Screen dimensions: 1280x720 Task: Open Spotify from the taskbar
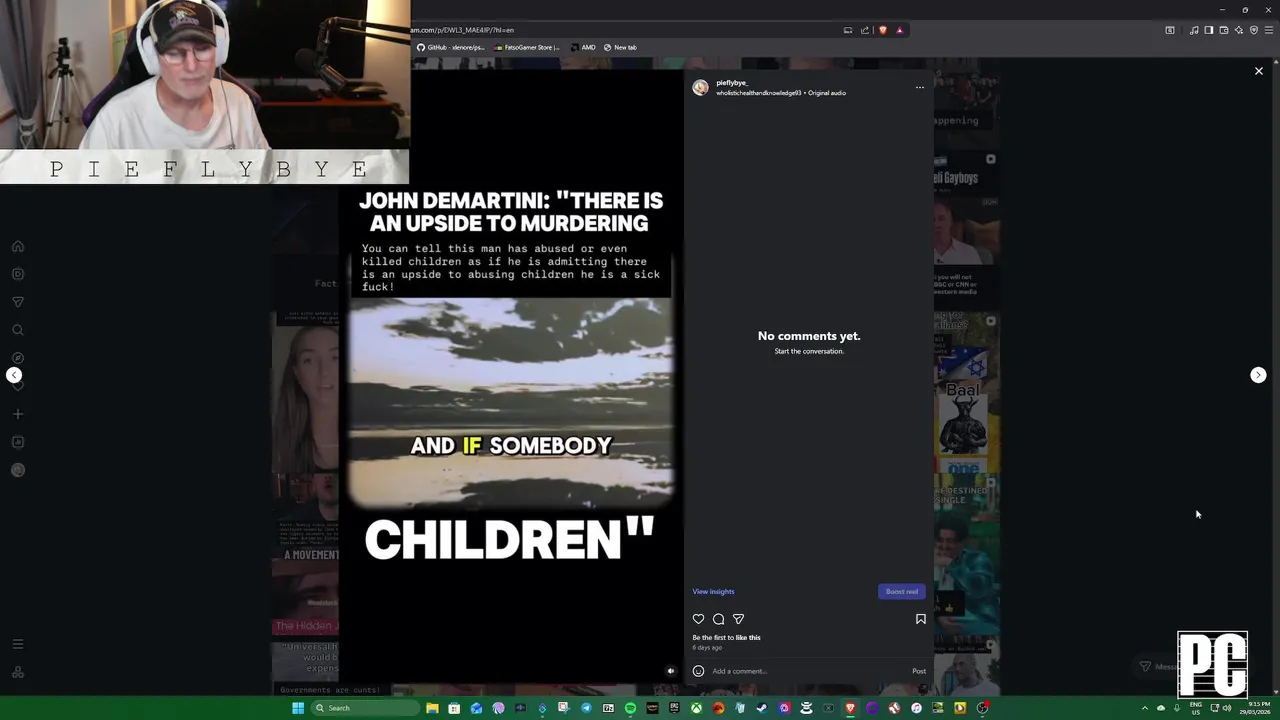tap(630, 708)
